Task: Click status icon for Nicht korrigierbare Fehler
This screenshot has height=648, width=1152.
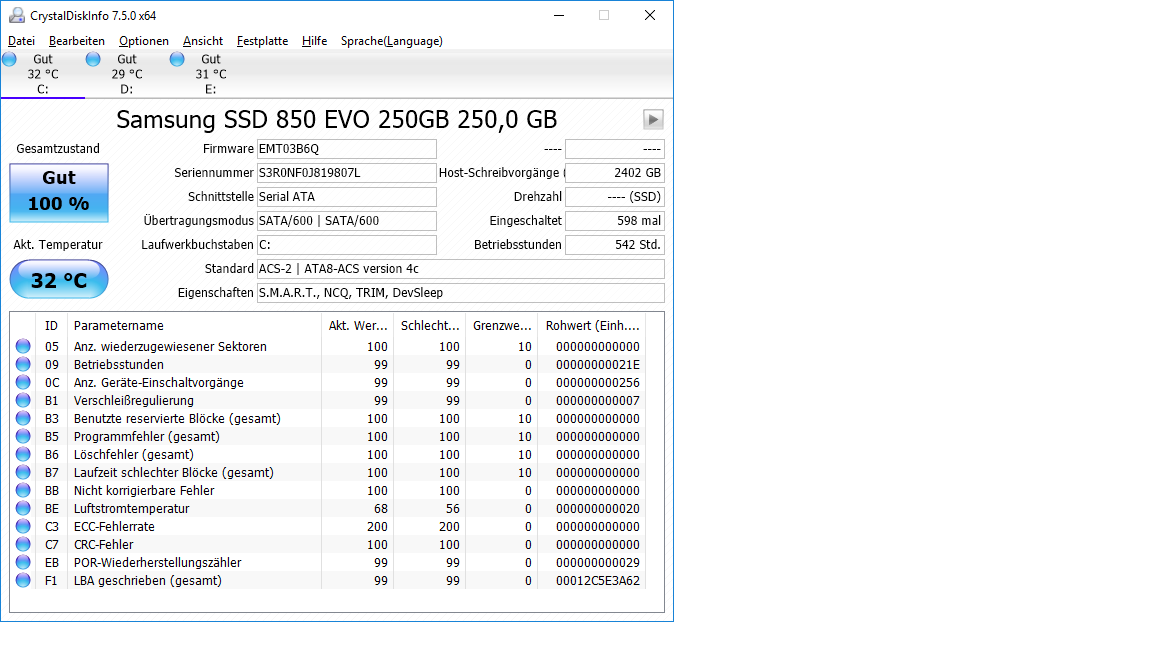Action: tap(24, 490)
